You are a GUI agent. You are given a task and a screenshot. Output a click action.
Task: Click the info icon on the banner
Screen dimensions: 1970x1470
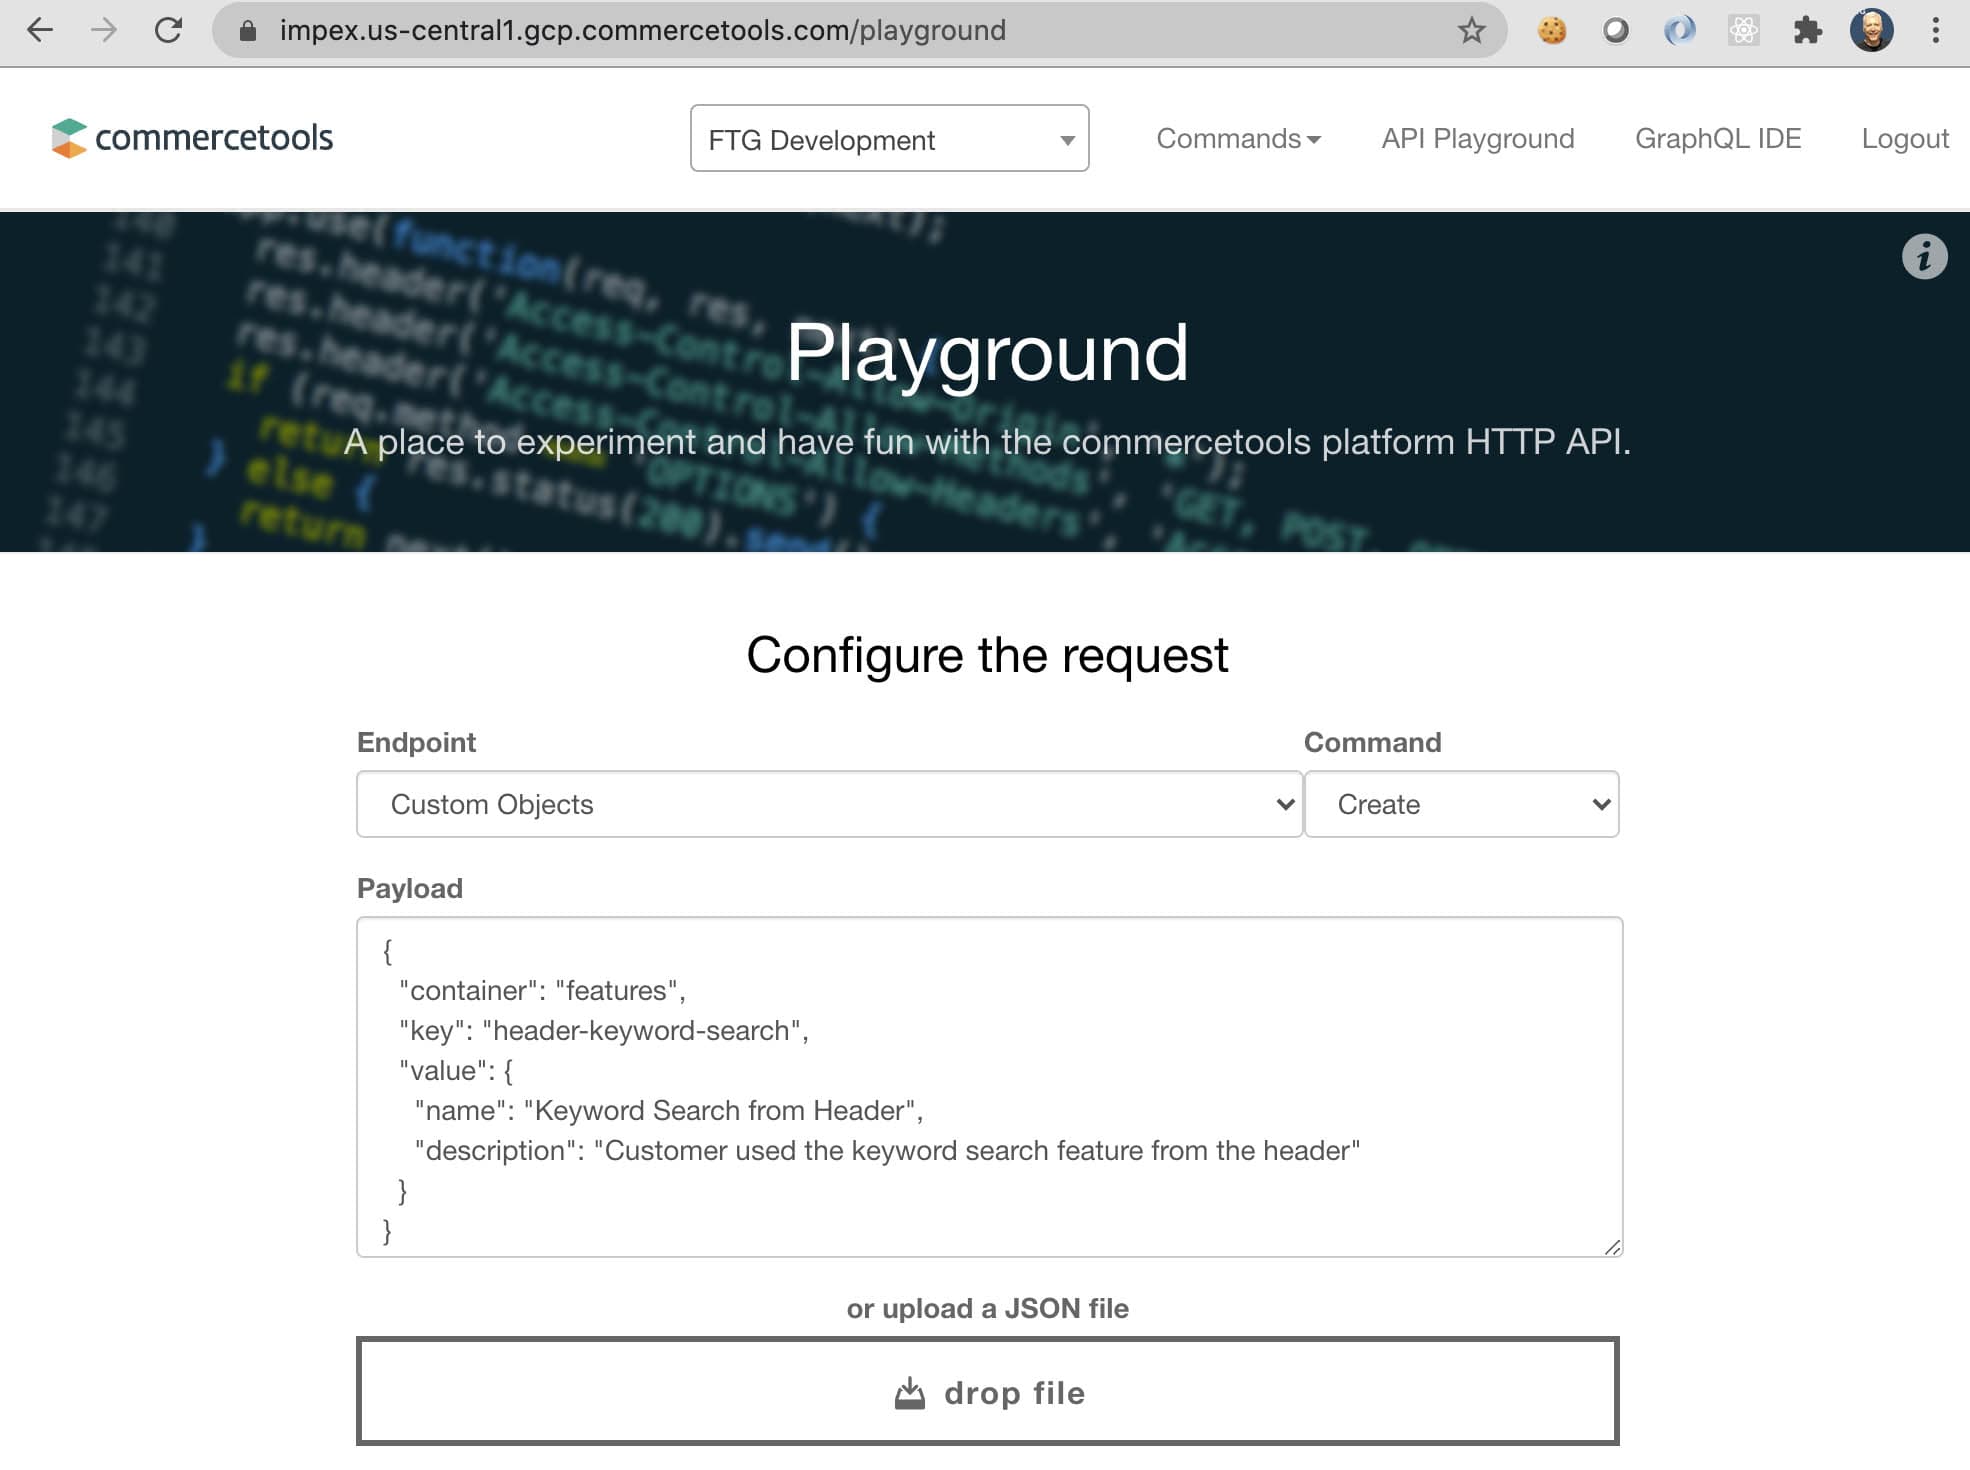click(x=1924, y=257)
